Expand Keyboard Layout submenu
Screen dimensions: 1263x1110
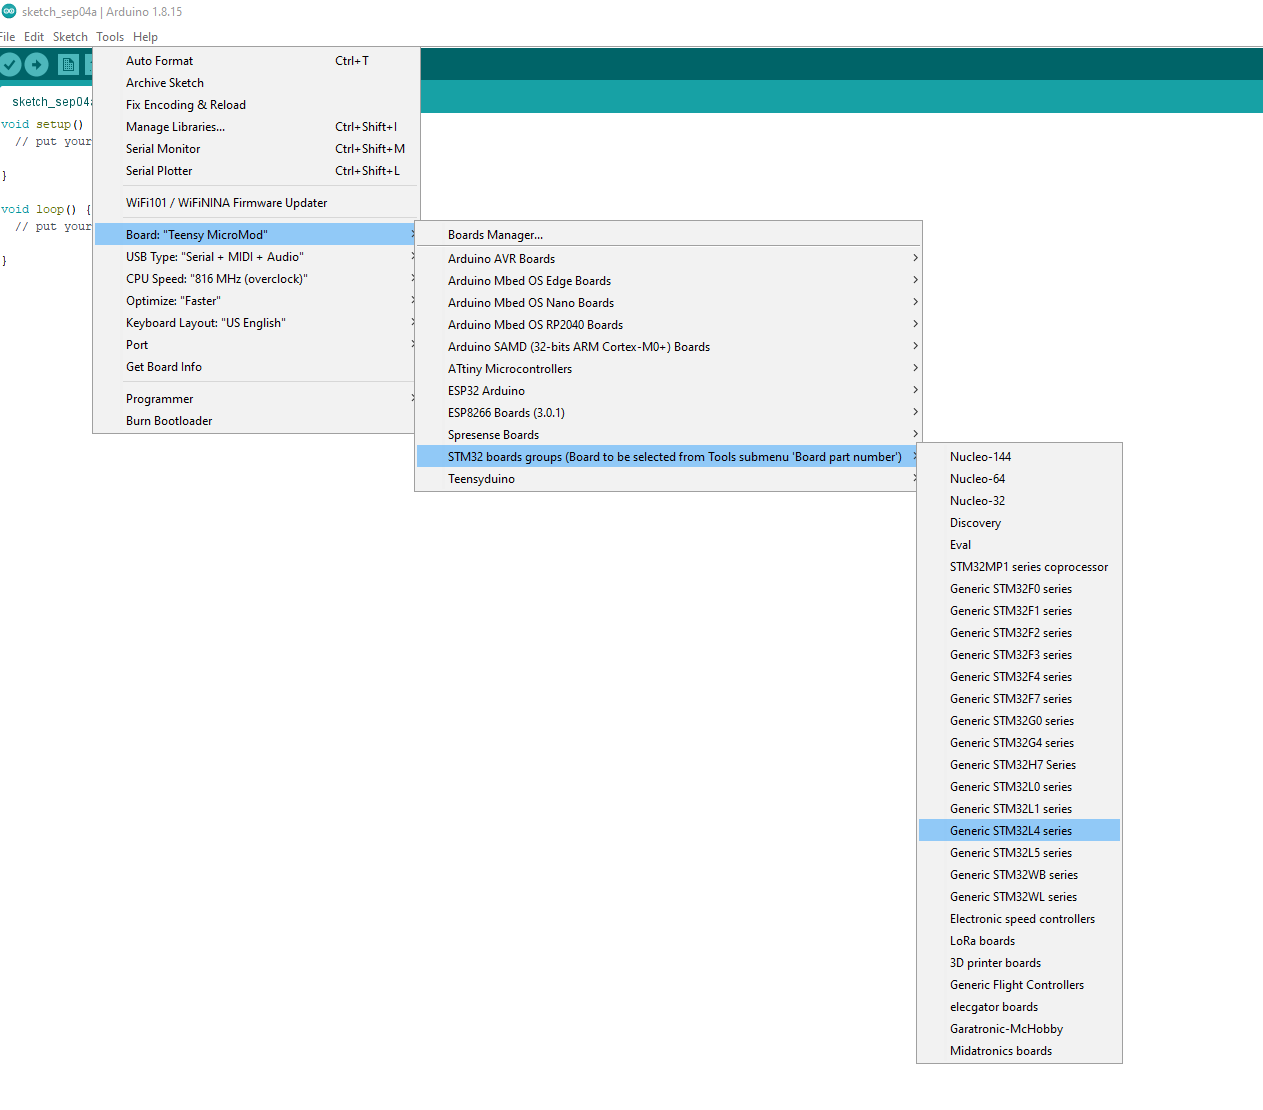click(x=256, y=323)
